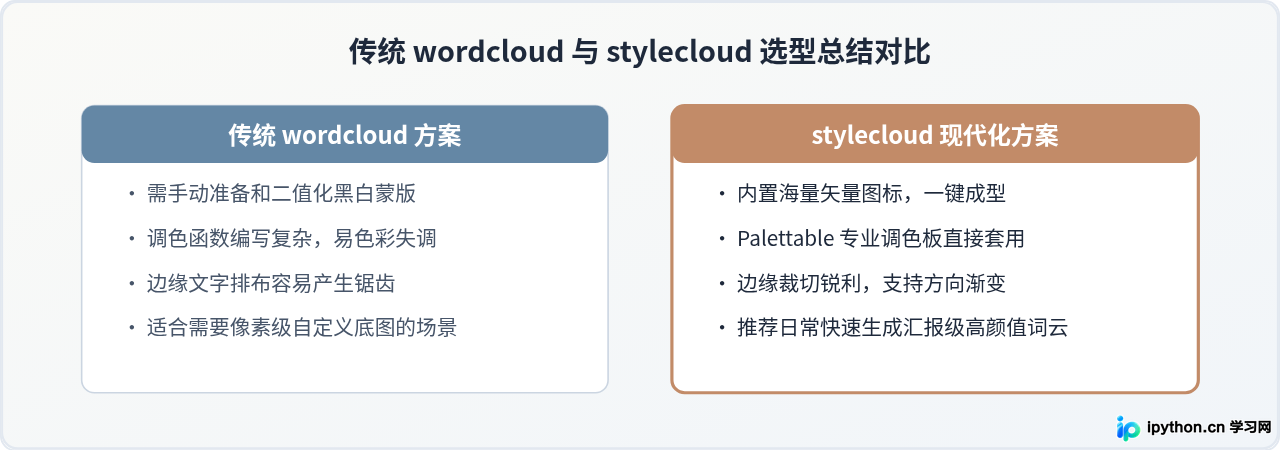Click the line 适合需要像素级自定义底图的场景
The image size is (1280, 451).
(x=301, y=327)
